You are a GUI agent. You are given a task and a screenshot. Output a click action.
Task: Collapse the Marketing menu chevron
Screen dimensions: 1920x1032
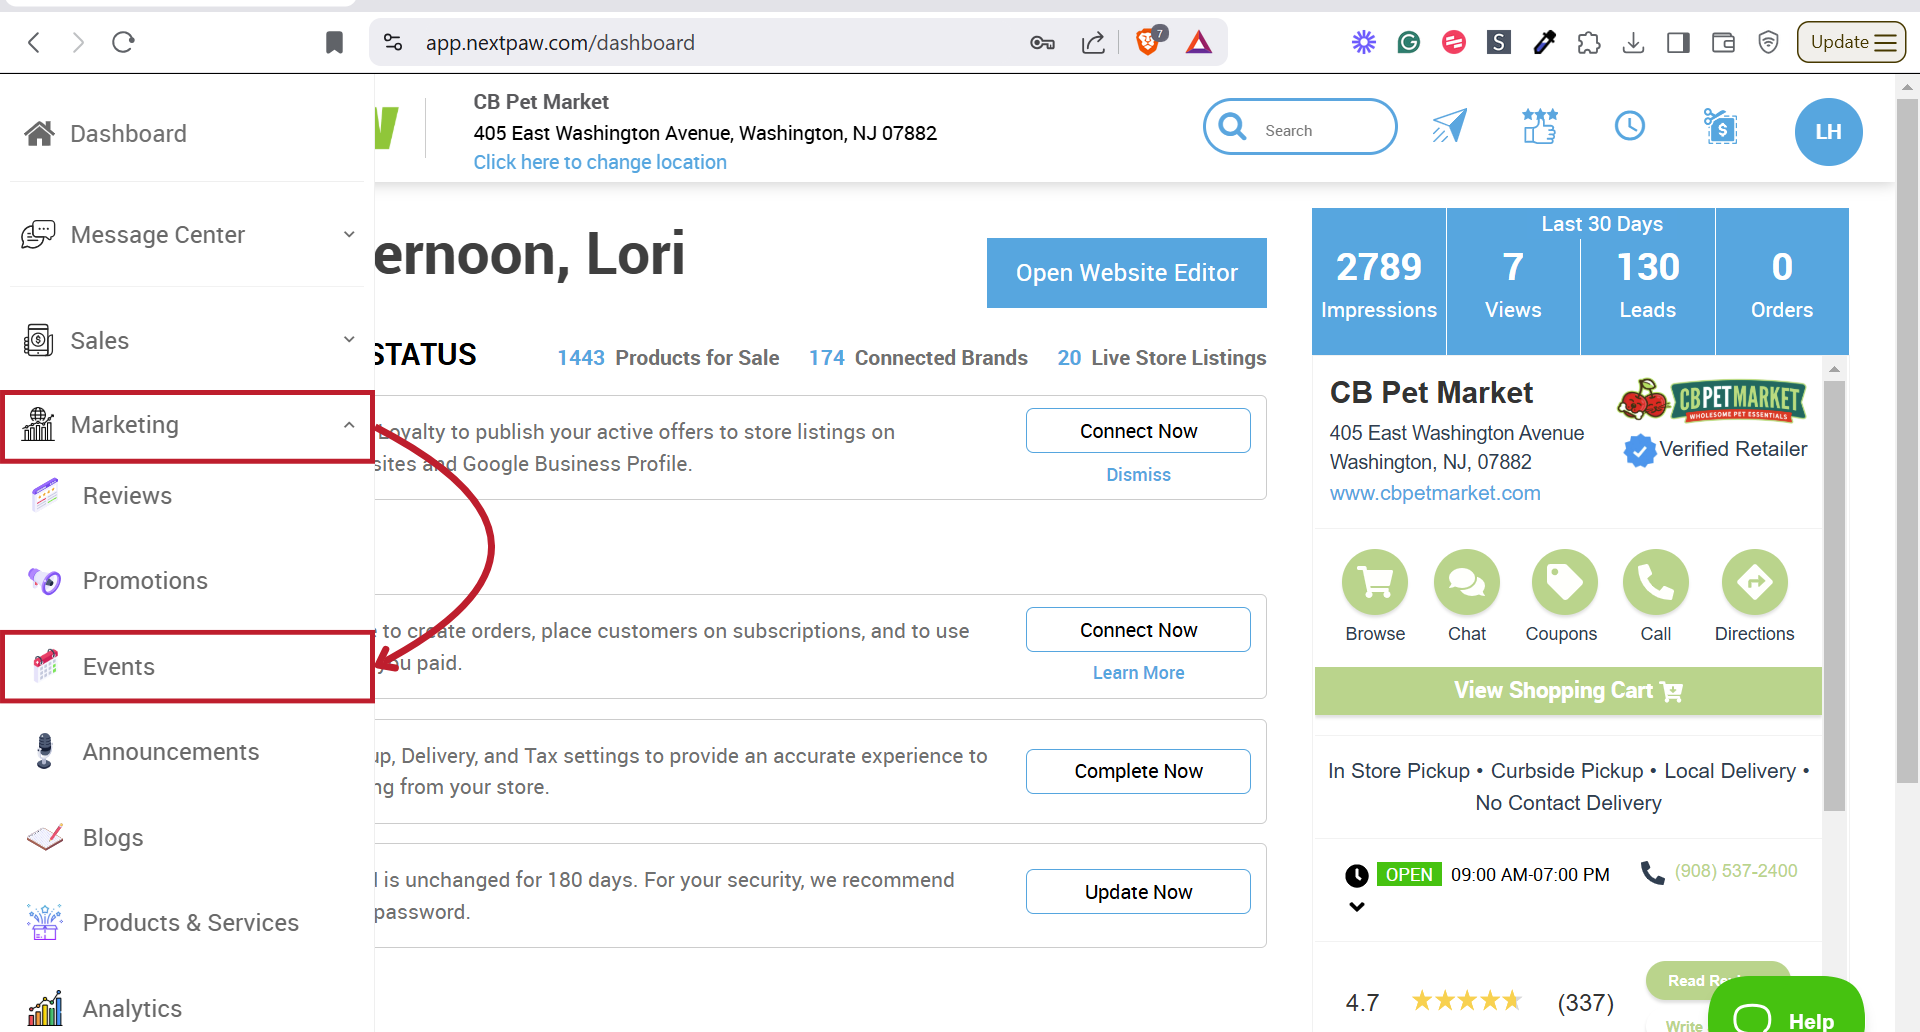tap(349, 425)
